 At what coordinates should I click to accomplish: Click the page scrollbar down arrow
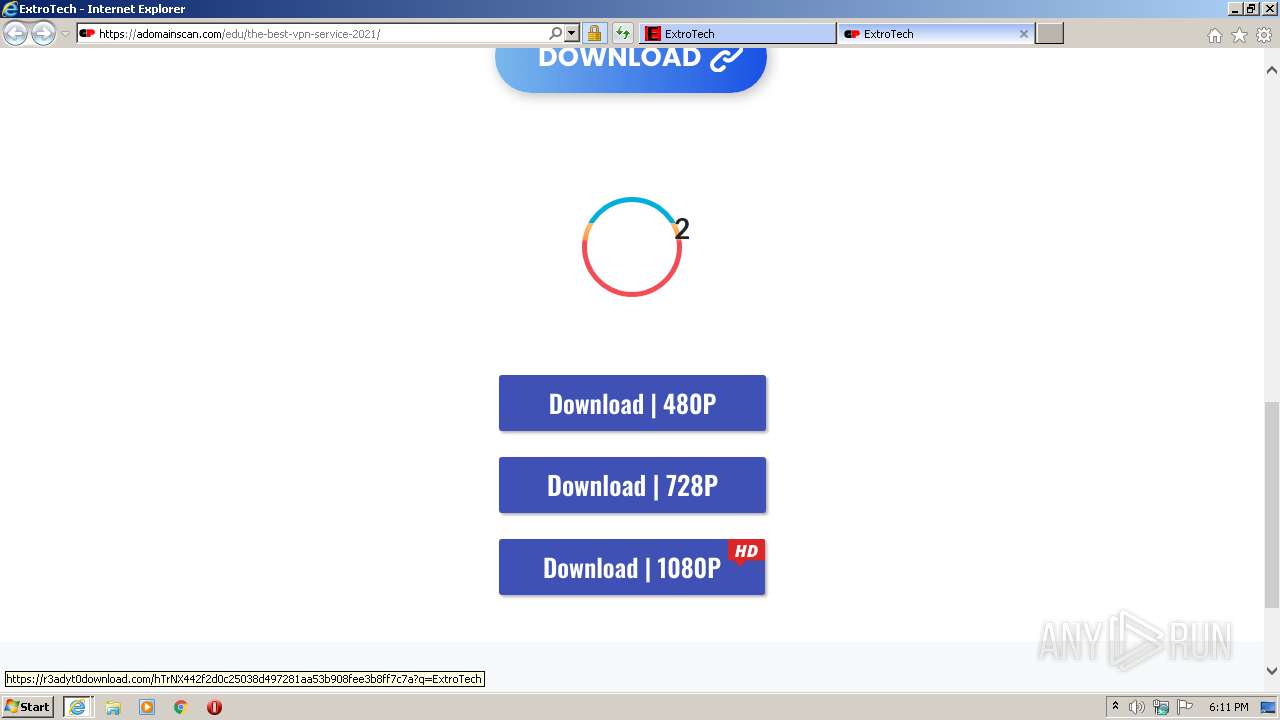(x=1272, y=671)
